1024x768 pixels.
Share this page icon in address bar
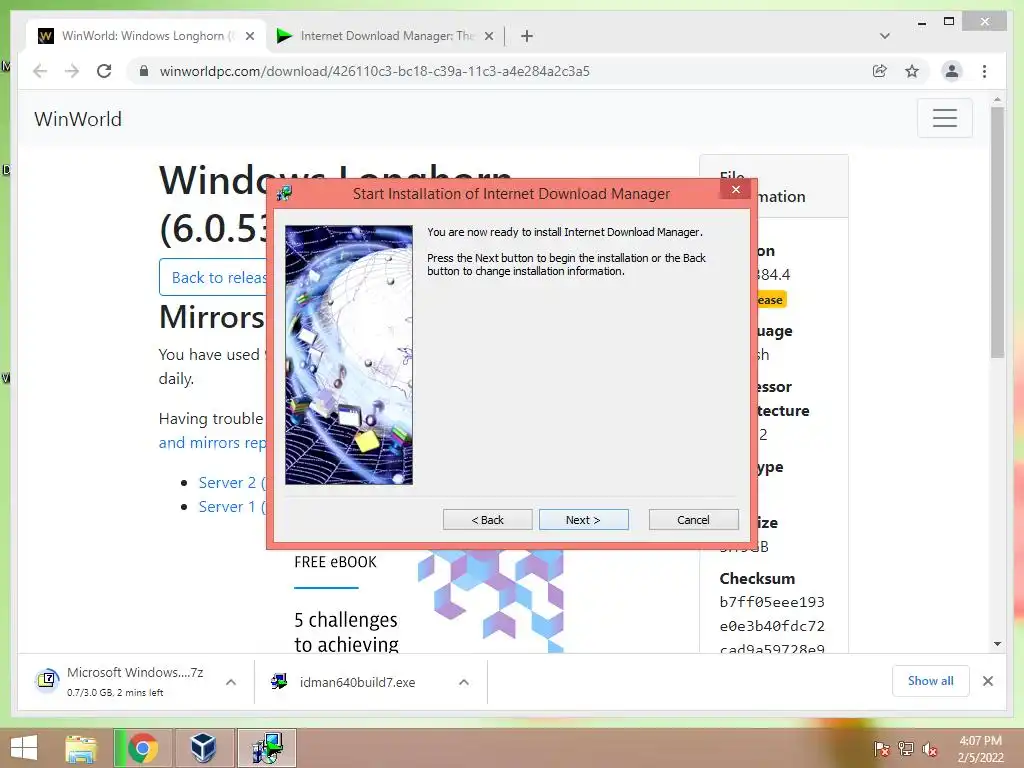tap(880, 71)
